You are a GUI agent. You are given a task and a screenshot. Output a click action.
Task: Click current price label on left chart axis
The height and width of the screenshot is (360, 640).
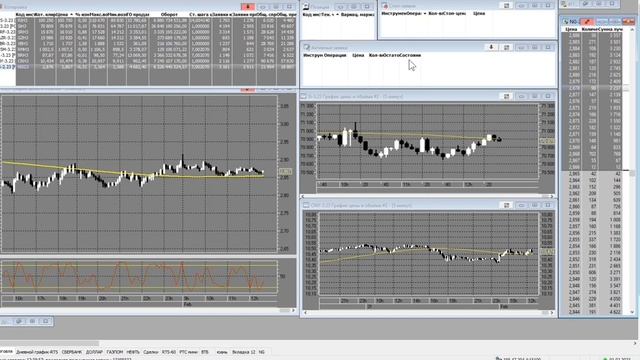point(285,172)
